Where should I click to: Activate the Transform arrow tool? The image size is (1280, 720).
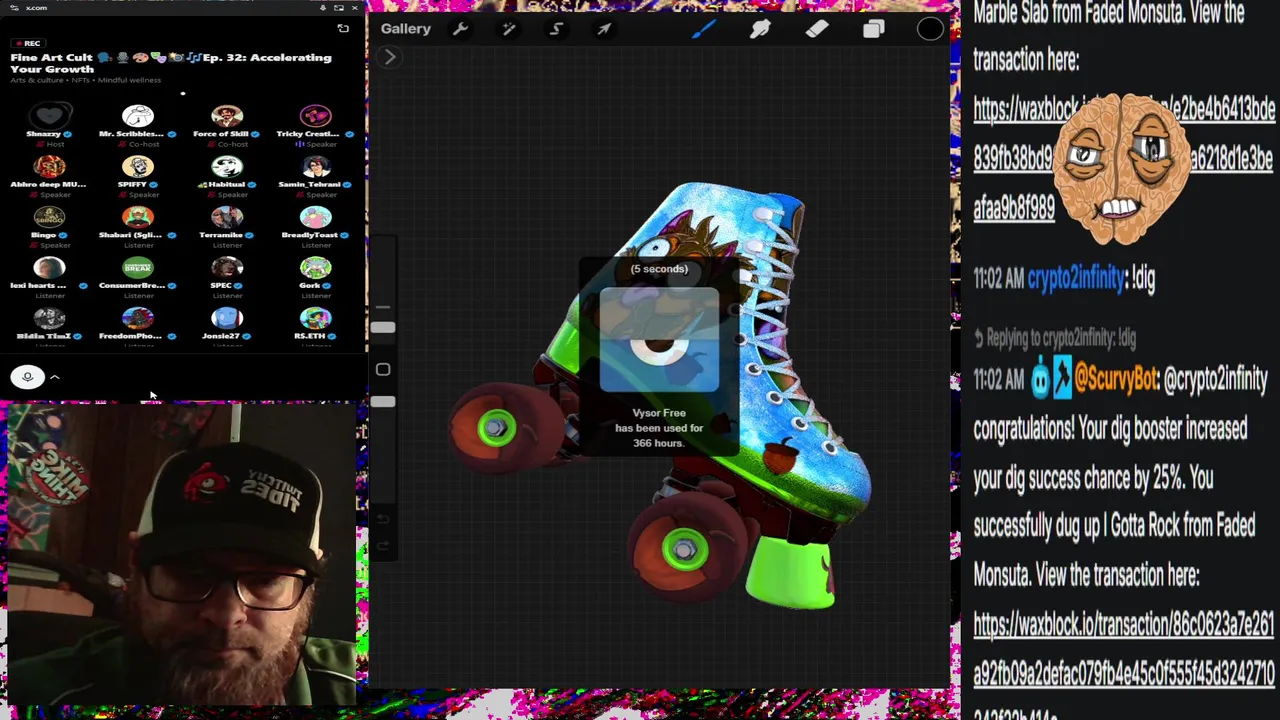tap(604, 29)
